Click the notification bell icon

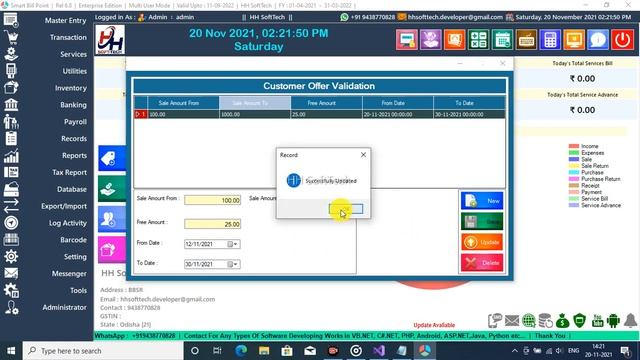coord(631,320)
